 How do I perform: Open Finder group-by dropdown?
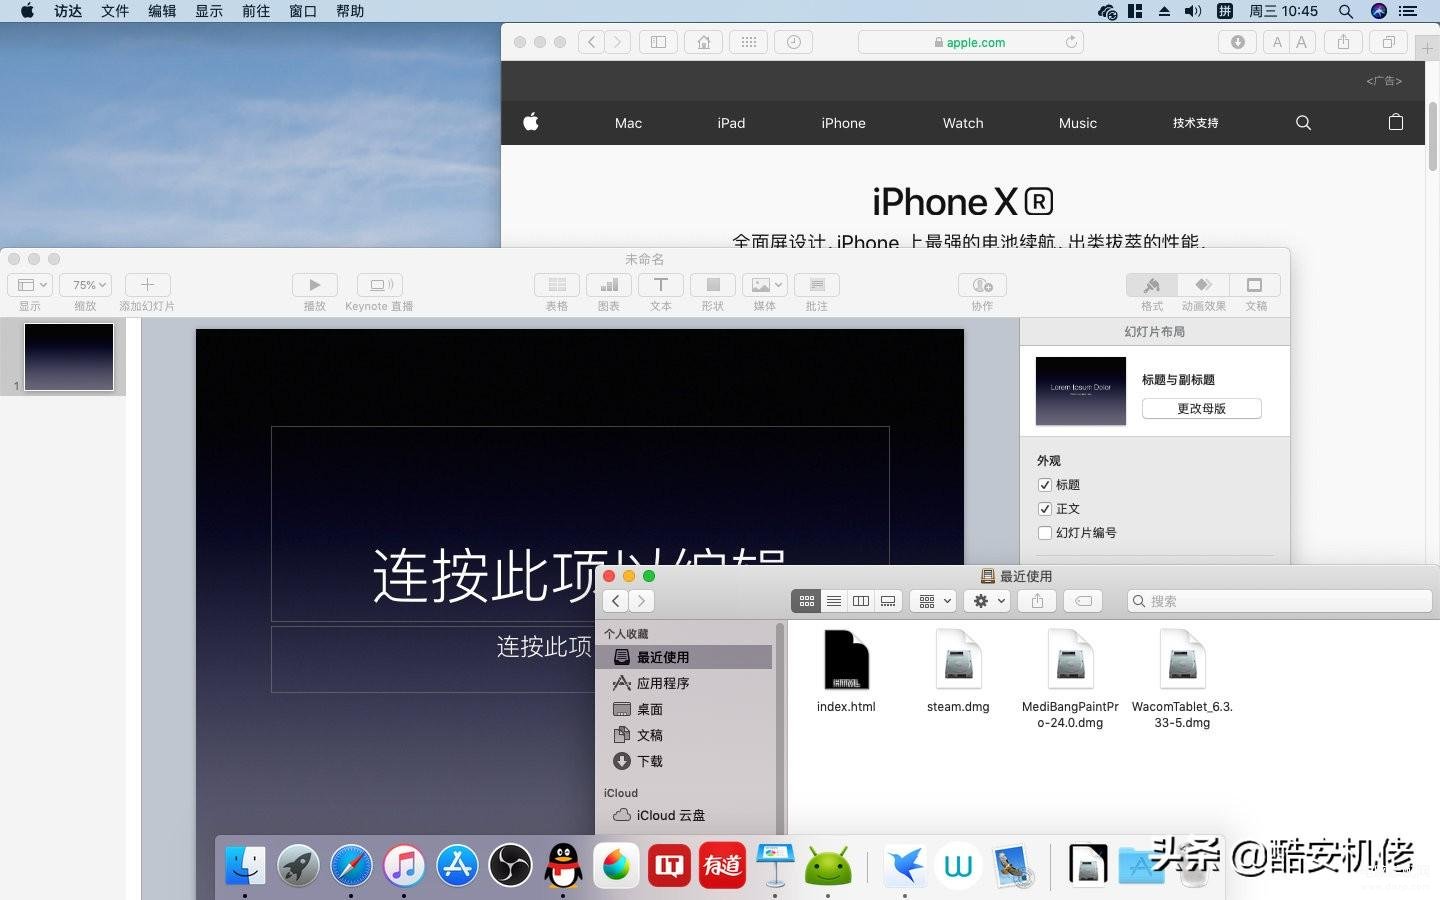point(935,601)
